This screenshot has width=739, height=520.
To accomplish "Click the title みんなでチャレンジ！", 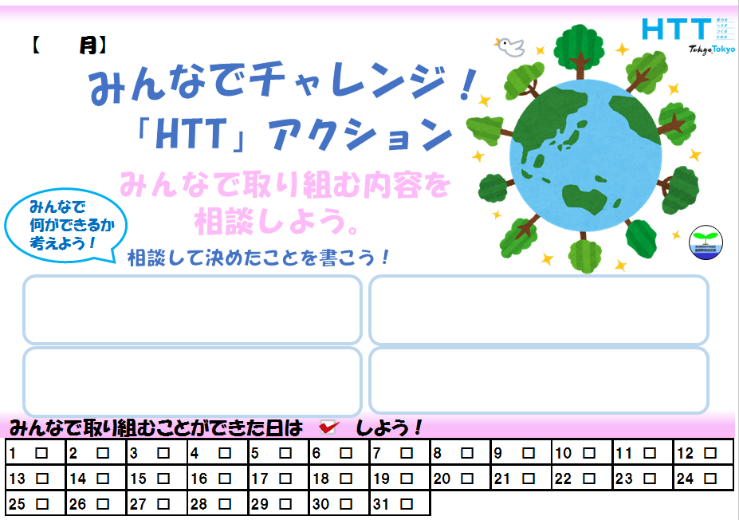I will [x=284, y=84].
